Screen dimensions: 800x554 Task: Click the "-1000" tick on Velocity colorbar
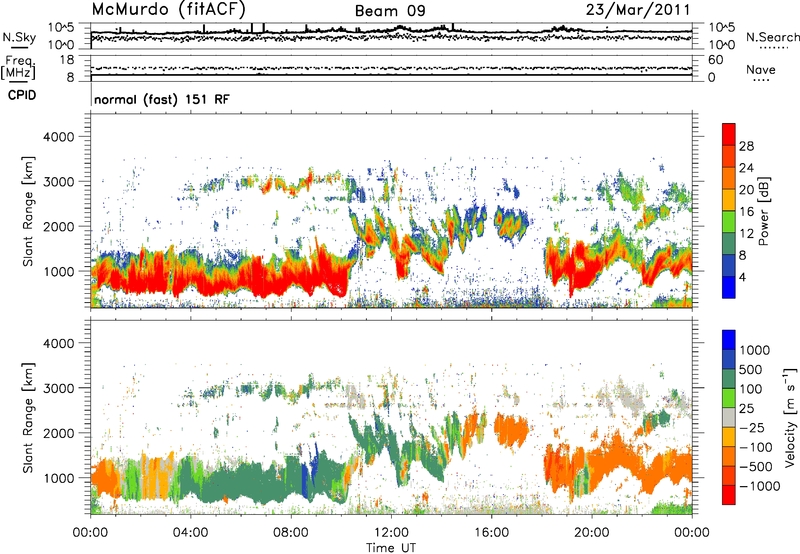point(760,486)
